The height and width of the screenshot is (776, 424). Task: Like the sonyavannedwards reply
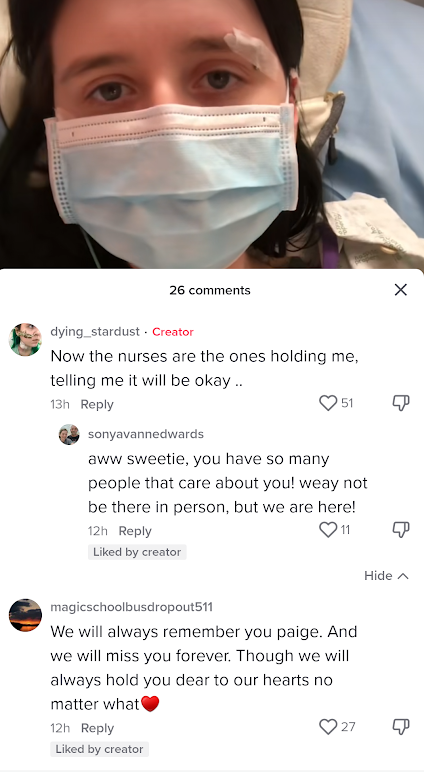tap(328, 530)
